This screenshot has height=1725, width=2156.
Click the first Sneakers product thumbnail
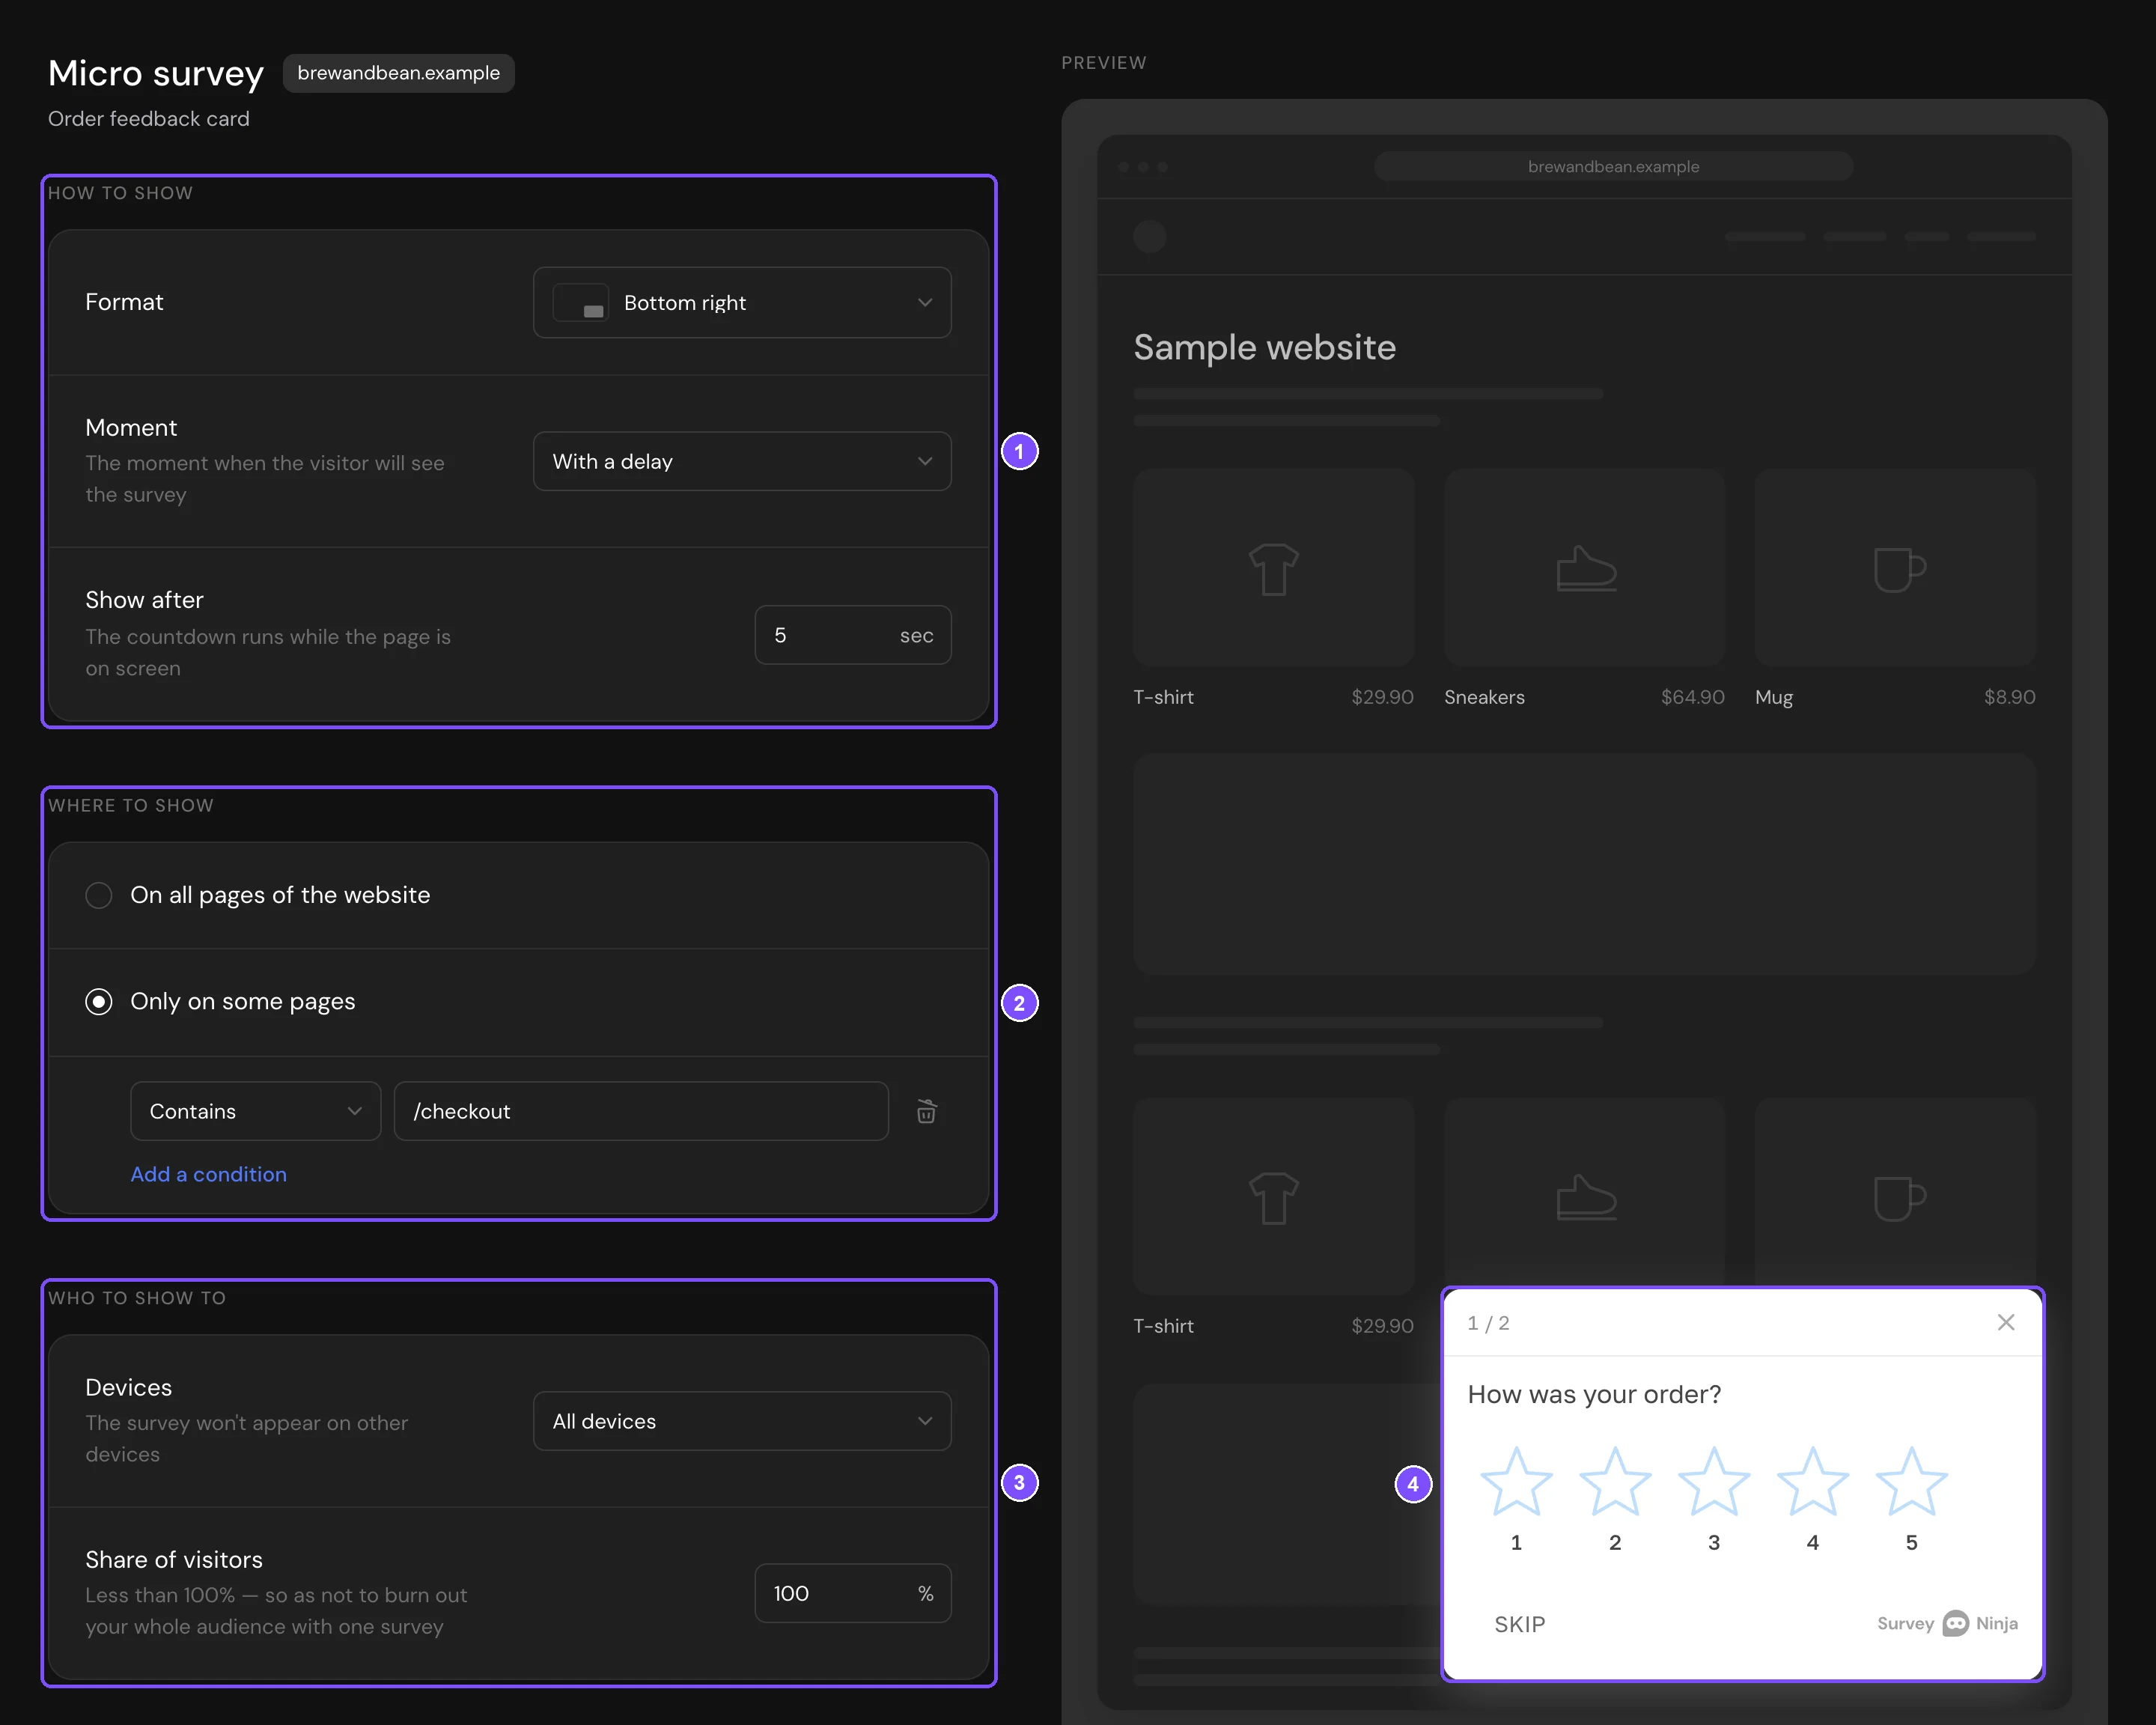coord(1584,568)
